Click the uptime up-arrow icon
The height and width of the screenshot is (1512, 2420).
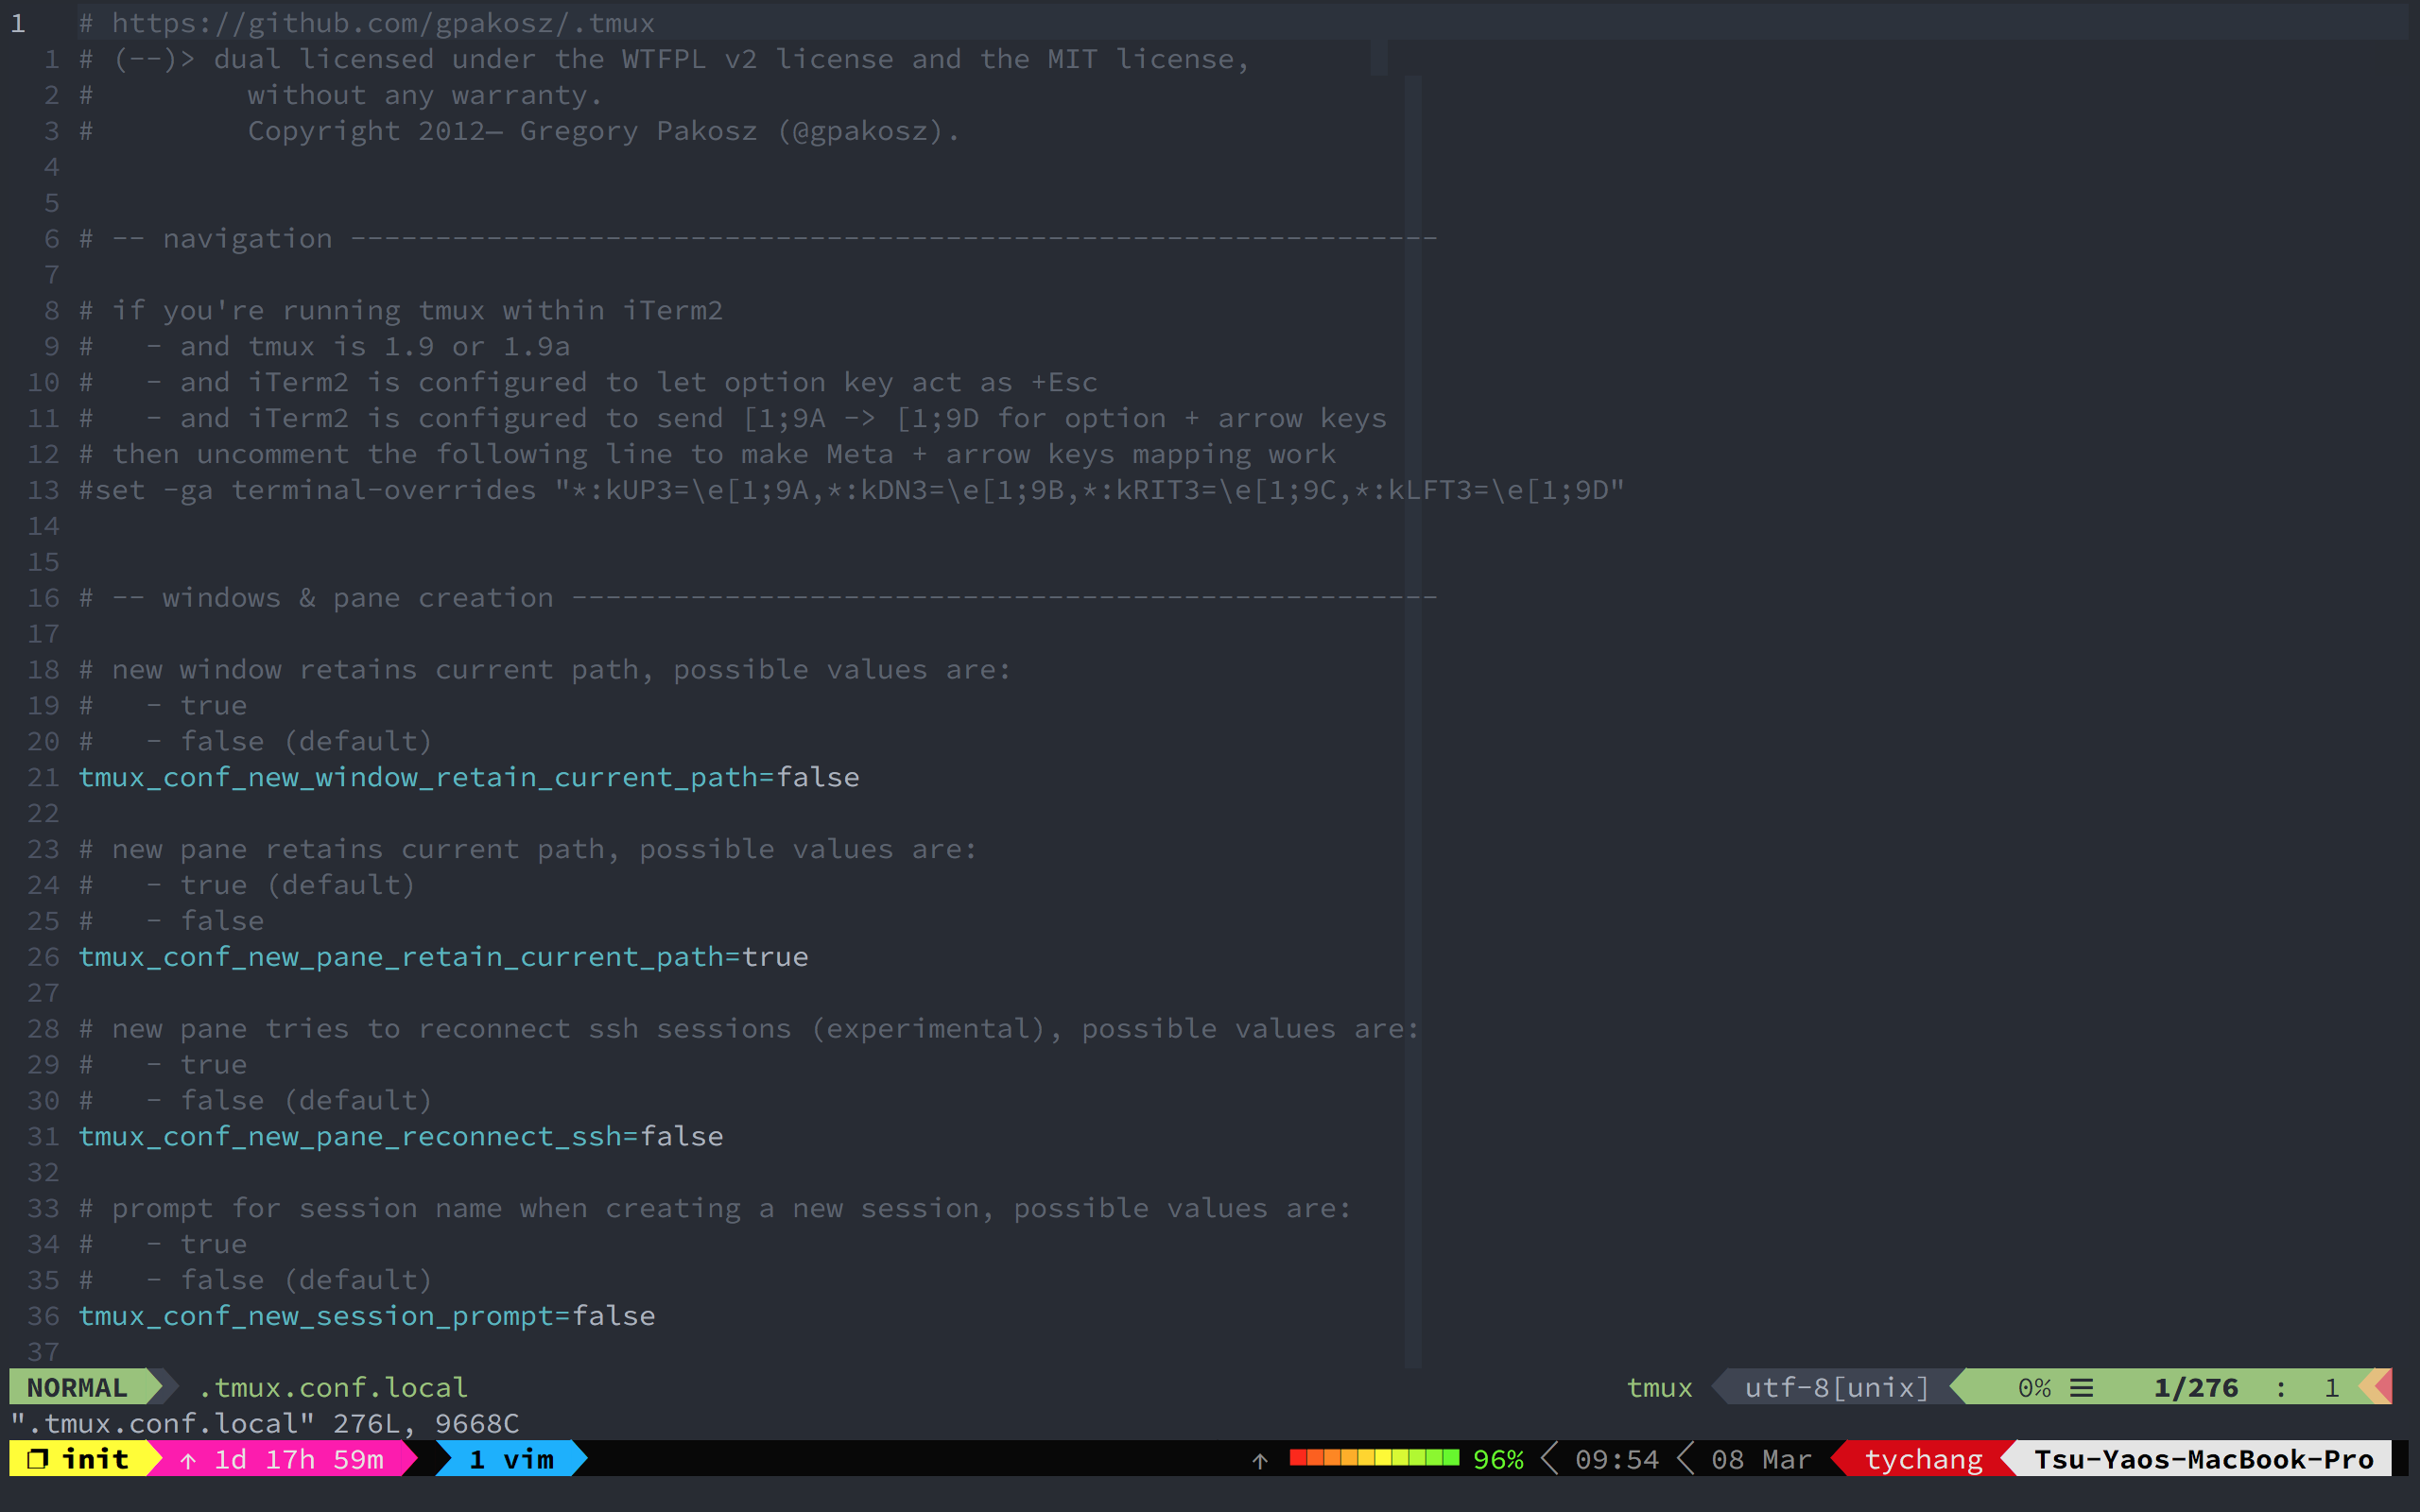(x=188, y=1460)
